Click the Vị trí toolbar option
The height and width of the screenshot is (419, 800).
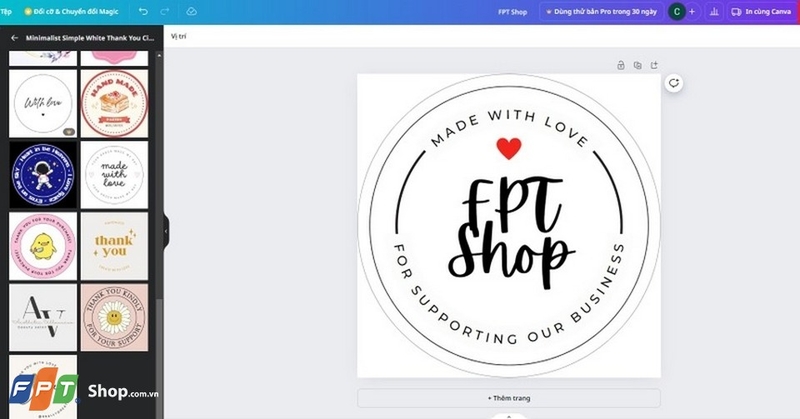pos(179,36)
